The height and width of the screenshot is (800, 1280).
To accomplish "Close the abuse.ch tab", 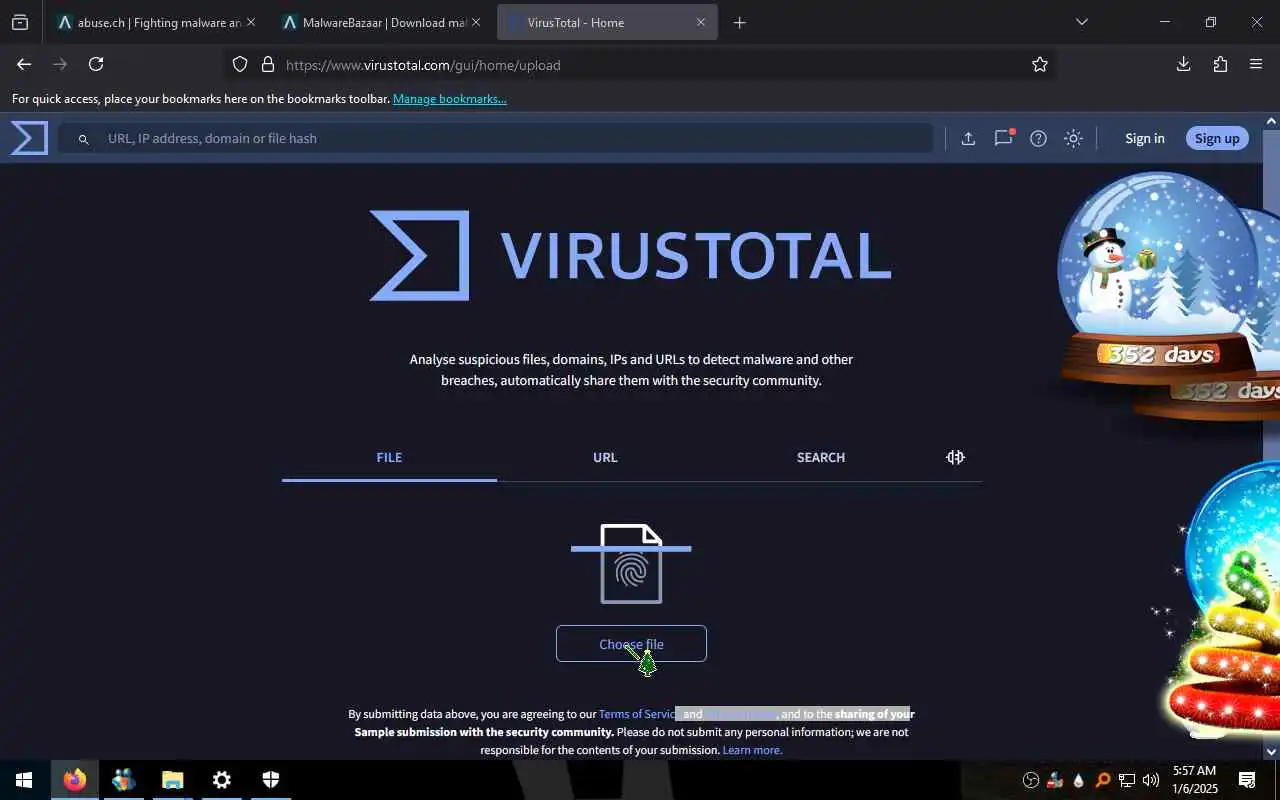I will 250,22.
